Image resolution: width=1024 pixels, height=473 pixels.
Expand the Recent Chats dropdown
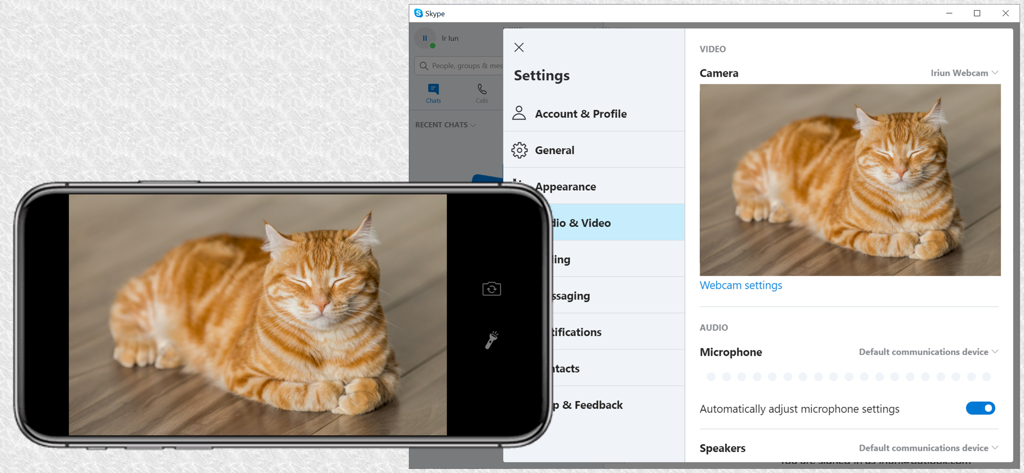point(445,125)
